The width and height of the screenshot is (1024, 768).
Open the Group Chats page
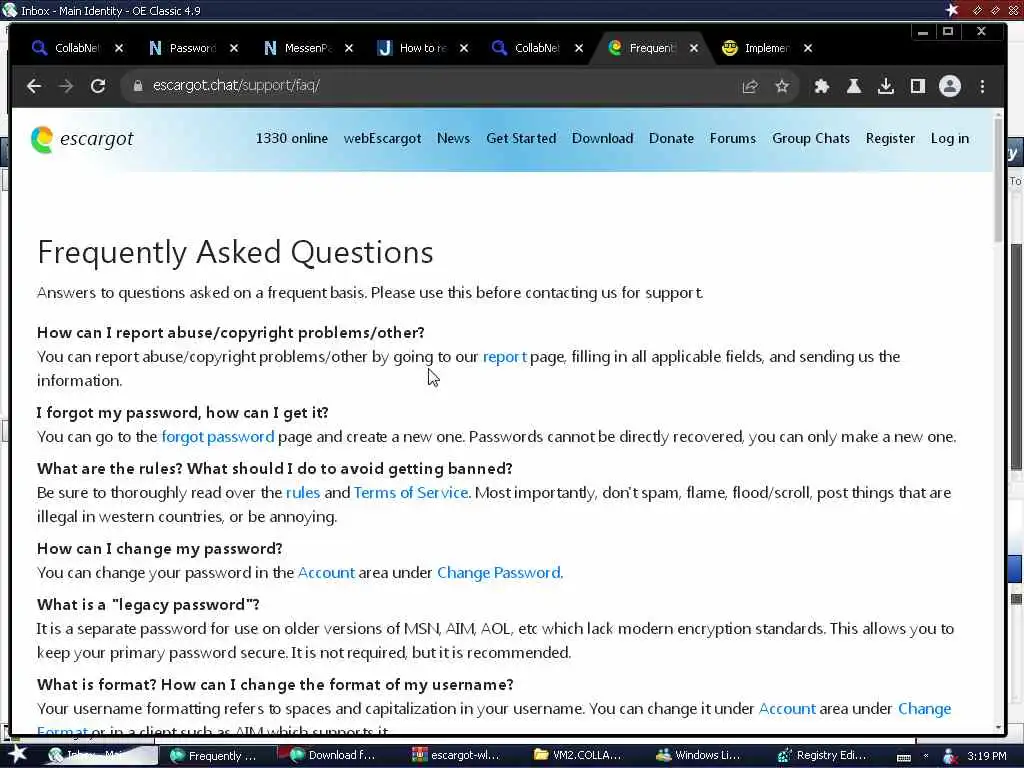(810, 138)
